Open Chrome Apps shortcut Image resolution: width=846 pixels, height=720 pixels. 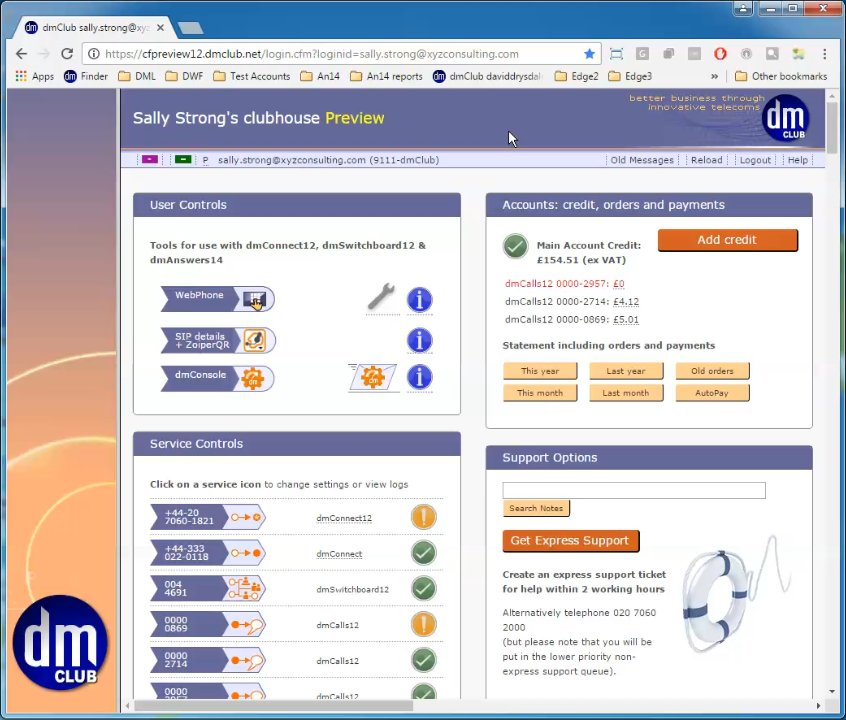(x=35, y=76)
